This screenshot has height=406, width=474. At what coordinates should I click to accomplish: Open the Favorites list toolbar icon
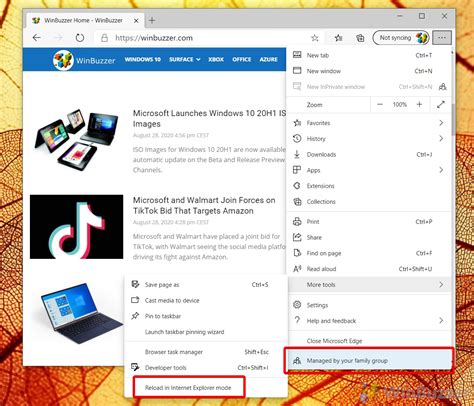(338, 38)
